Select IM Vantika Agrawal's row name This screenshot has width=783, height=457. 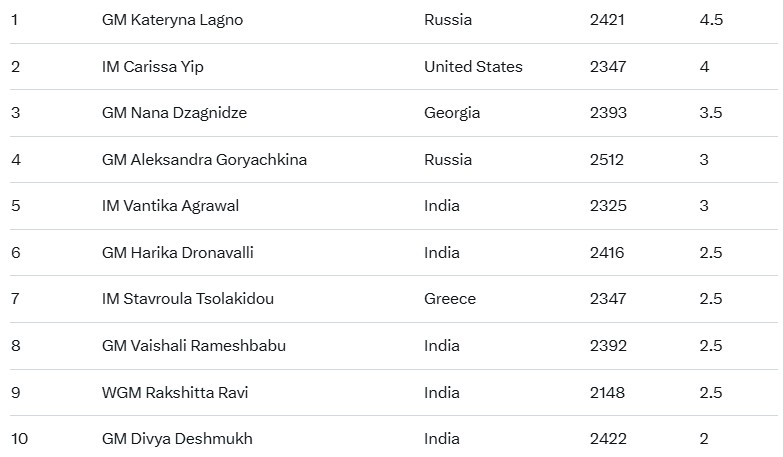point(170,206)
